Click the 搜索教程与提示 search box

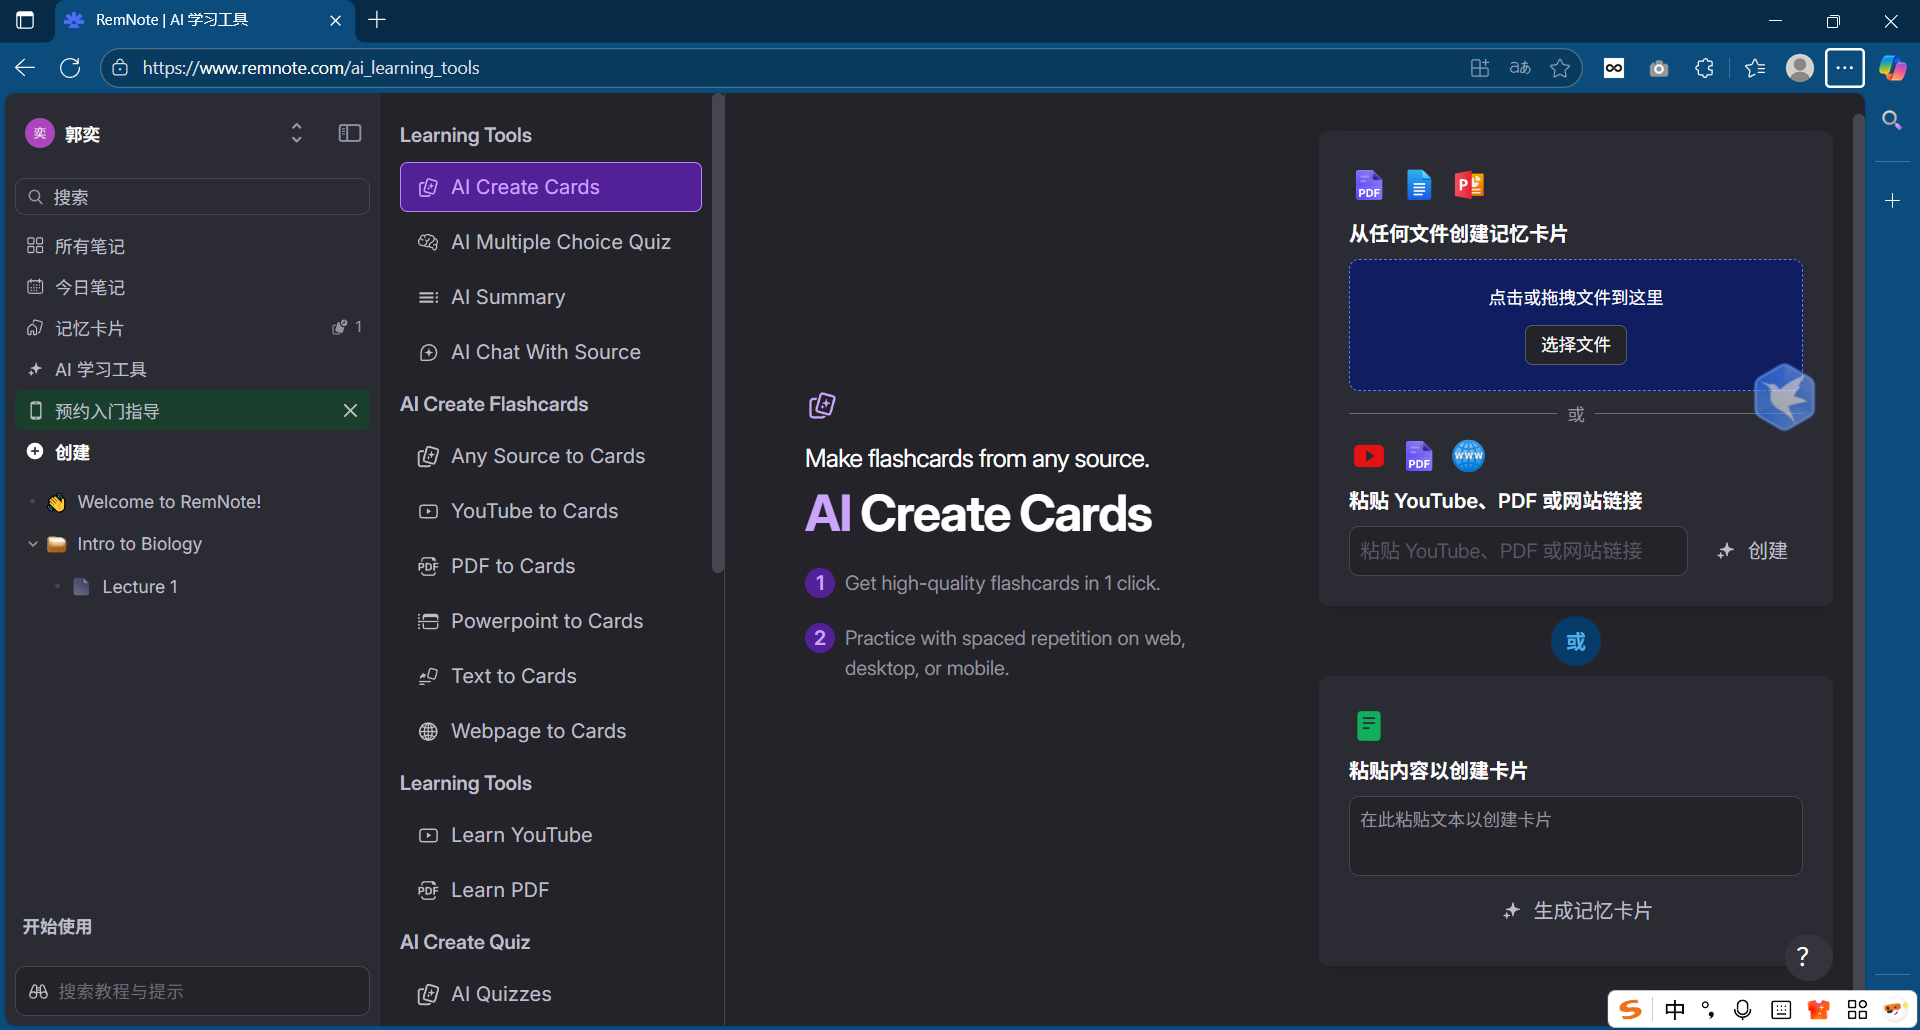coord(192,991)
